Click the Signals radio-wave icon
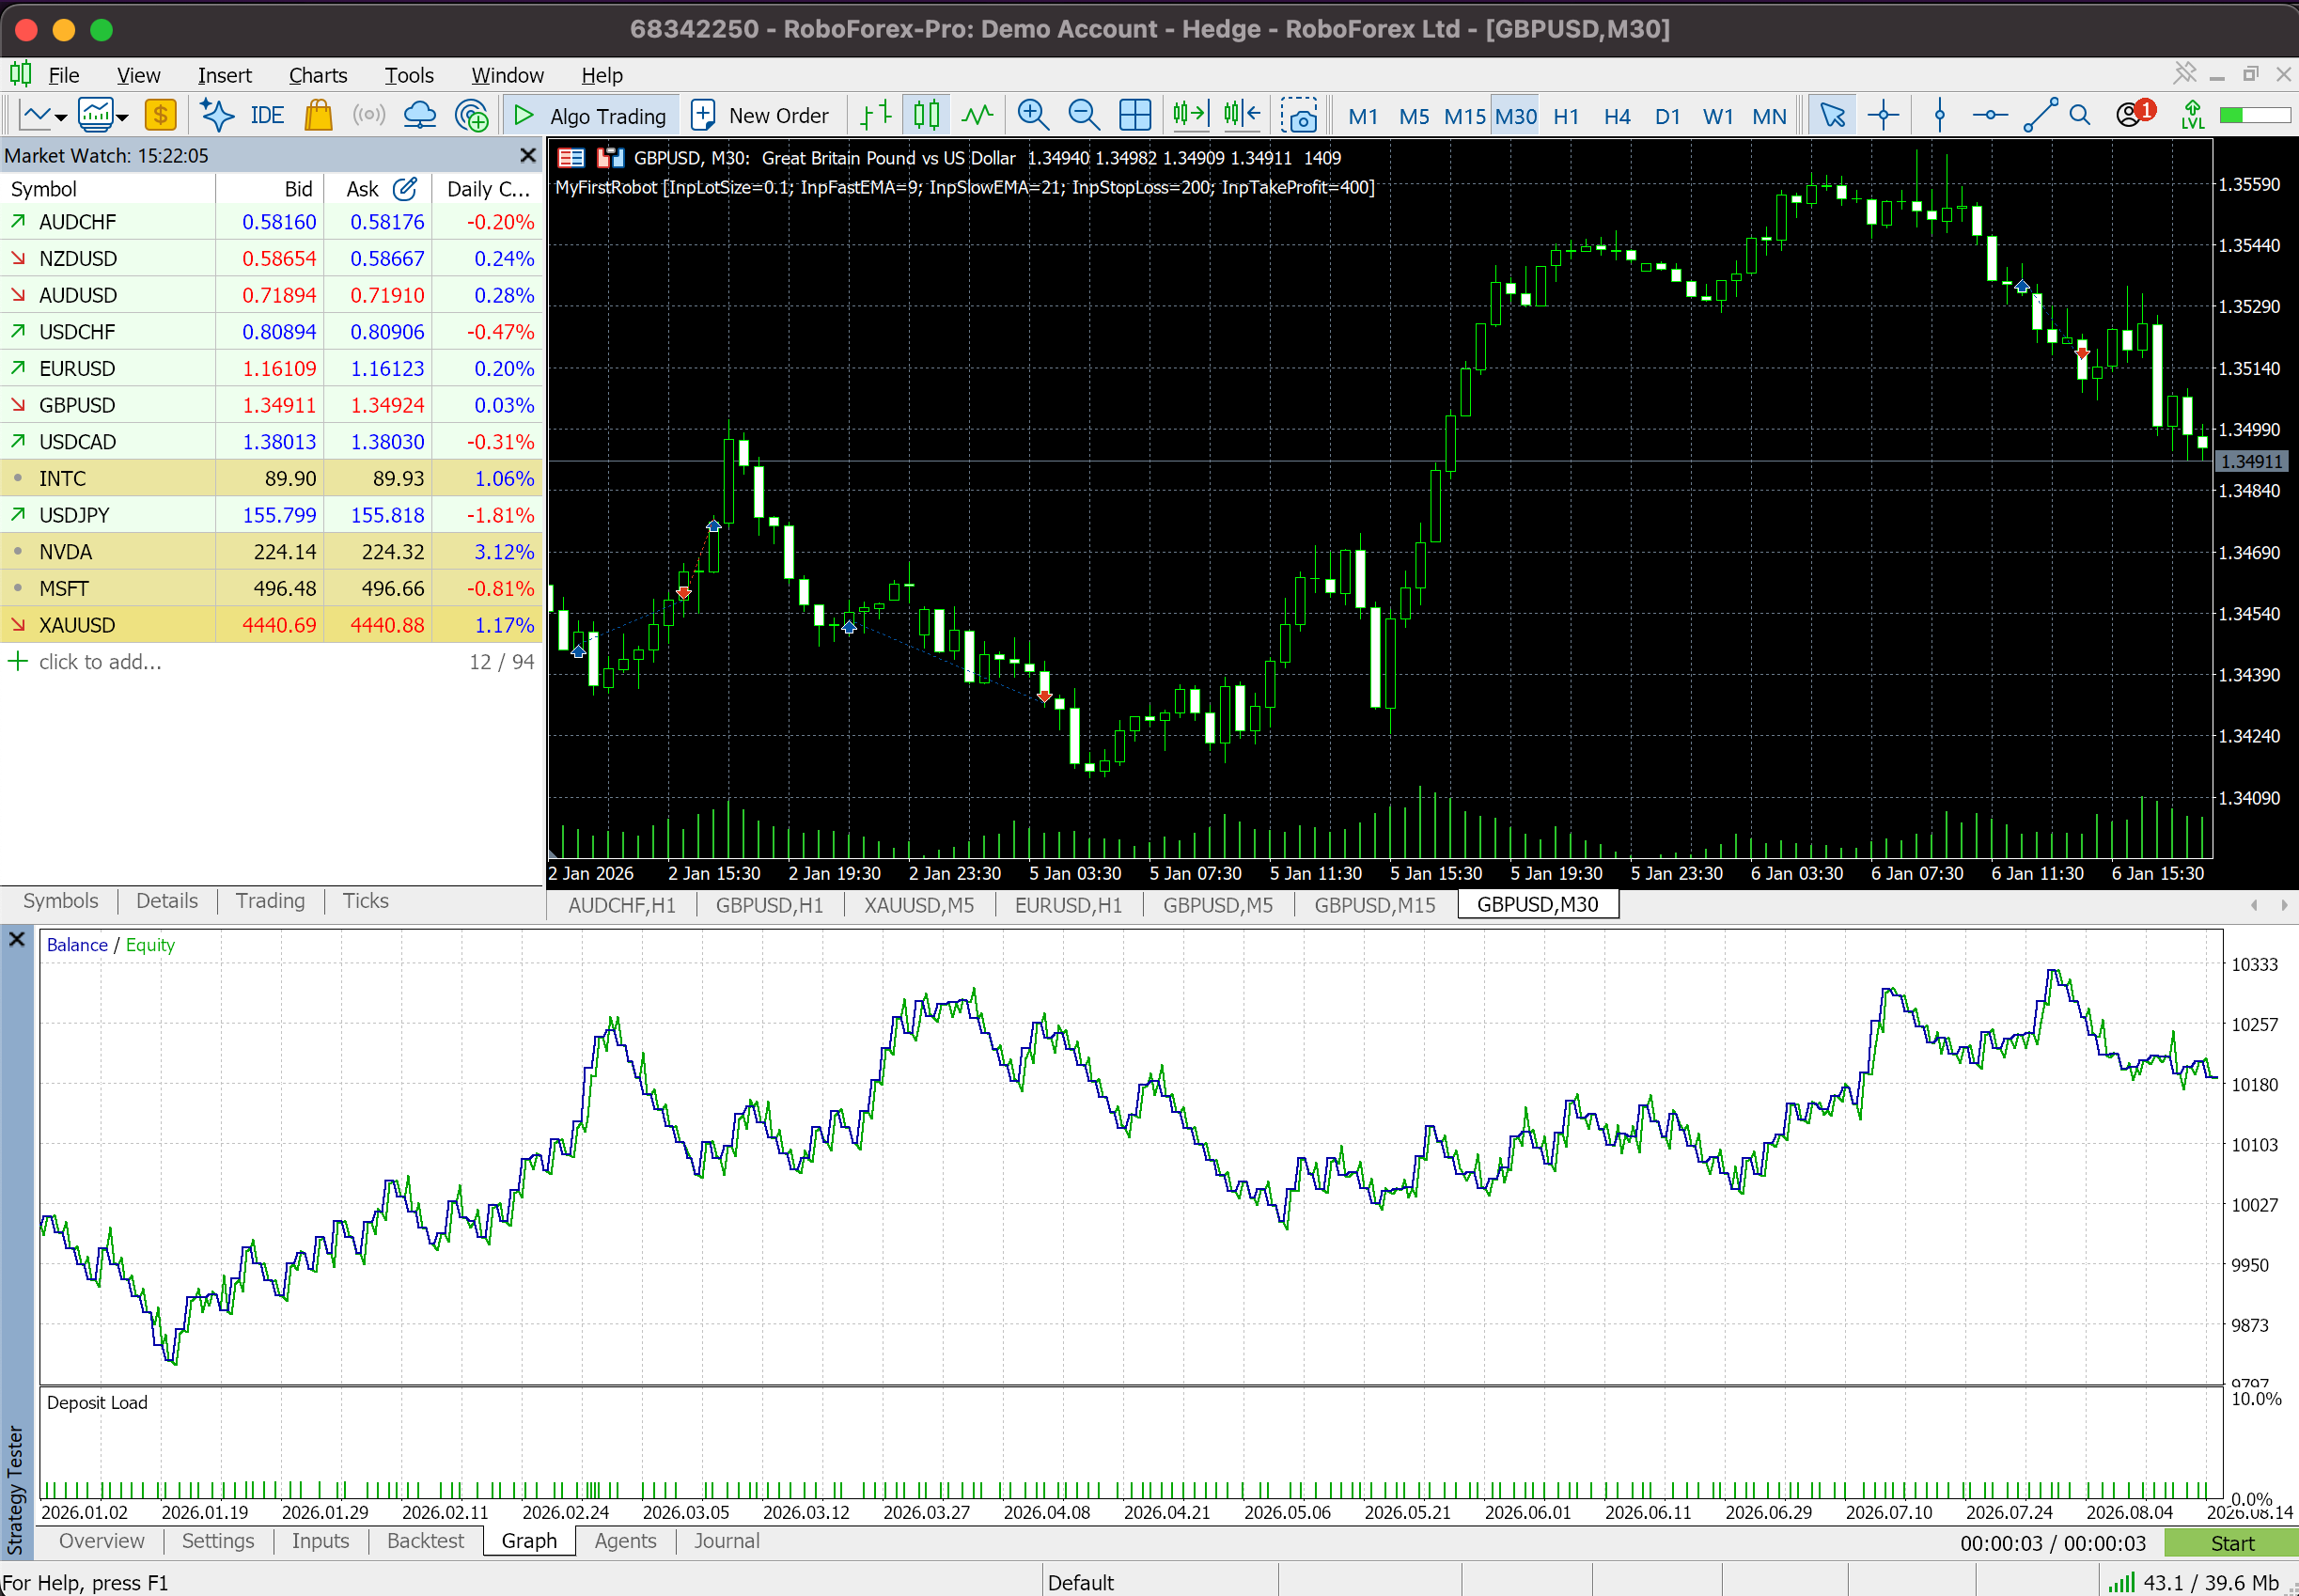This screenshot has width=2299, height=1596. tap(369, 115)
